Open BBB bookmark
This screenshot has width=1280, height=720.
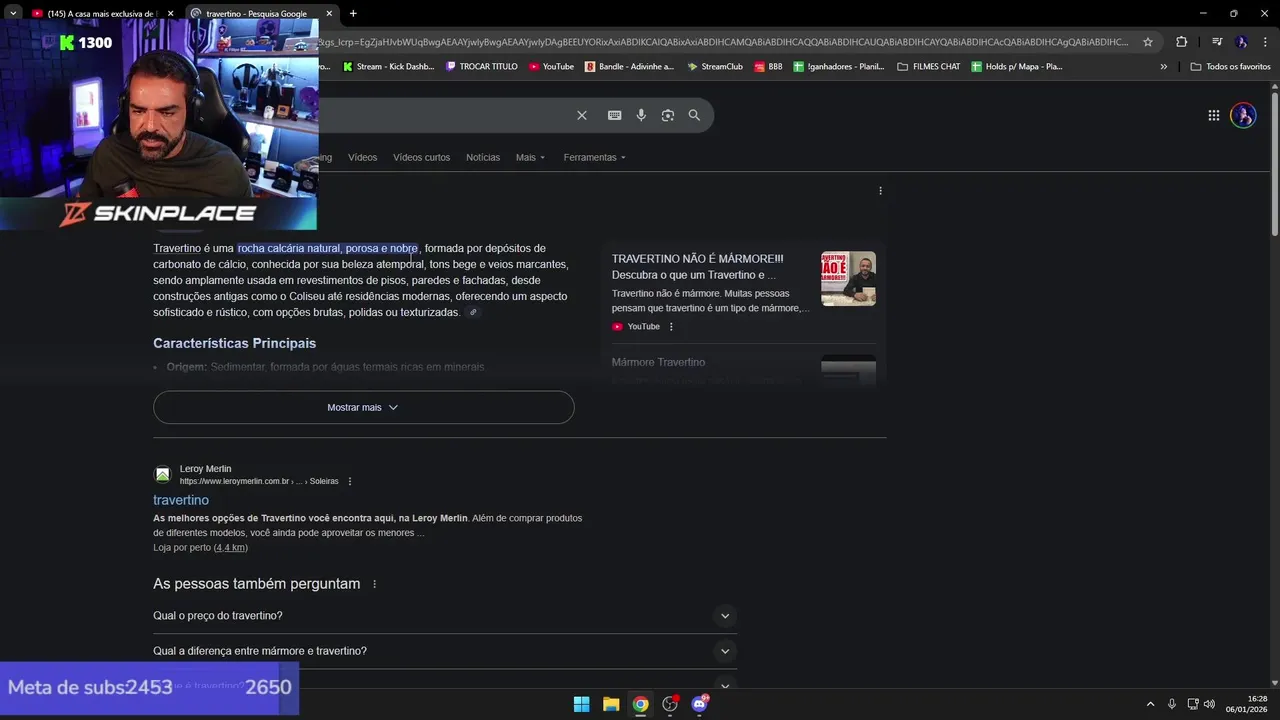click(x=768, y=66)
